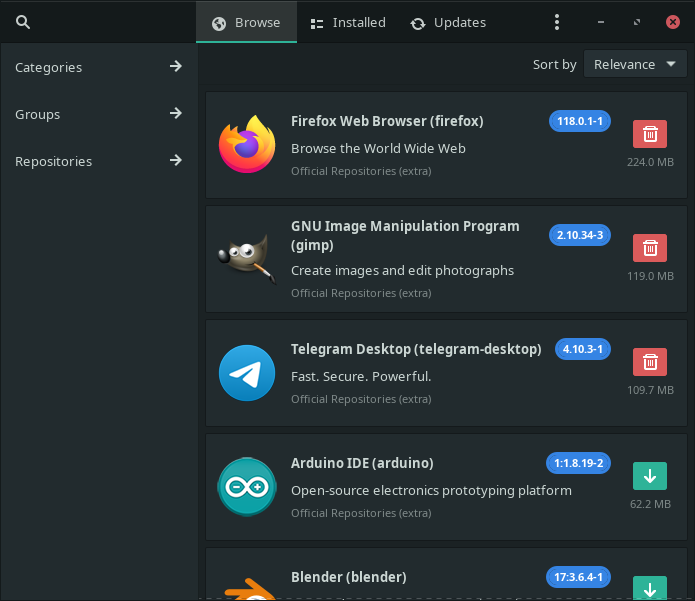Click the 119.0 MB size label
695x601 pixels.
pos(650,276)
